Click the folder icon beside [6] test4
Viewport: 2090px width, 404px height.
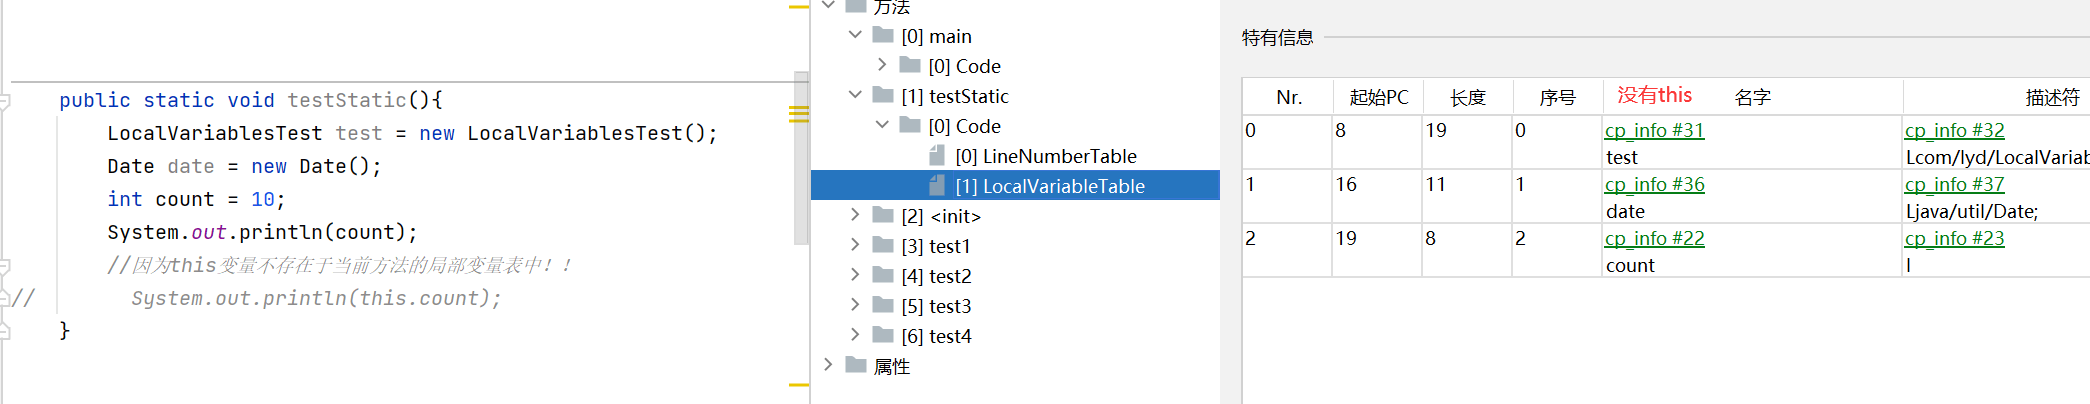click(x=883, y=335)
